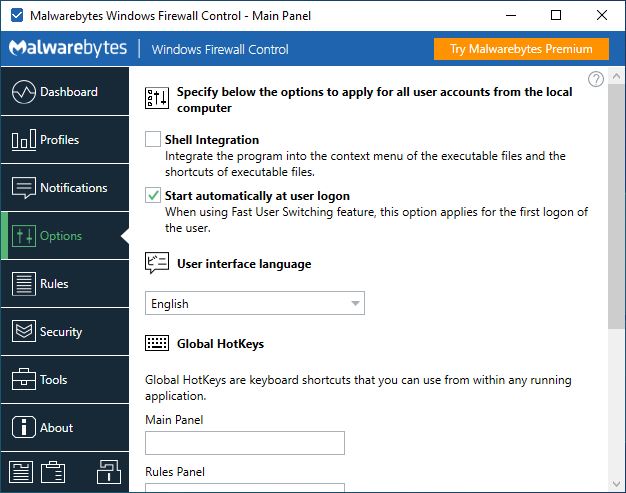Open the Dashboard section icon
This screenshot has height=493, width=626.
click(x=24, y=92)
